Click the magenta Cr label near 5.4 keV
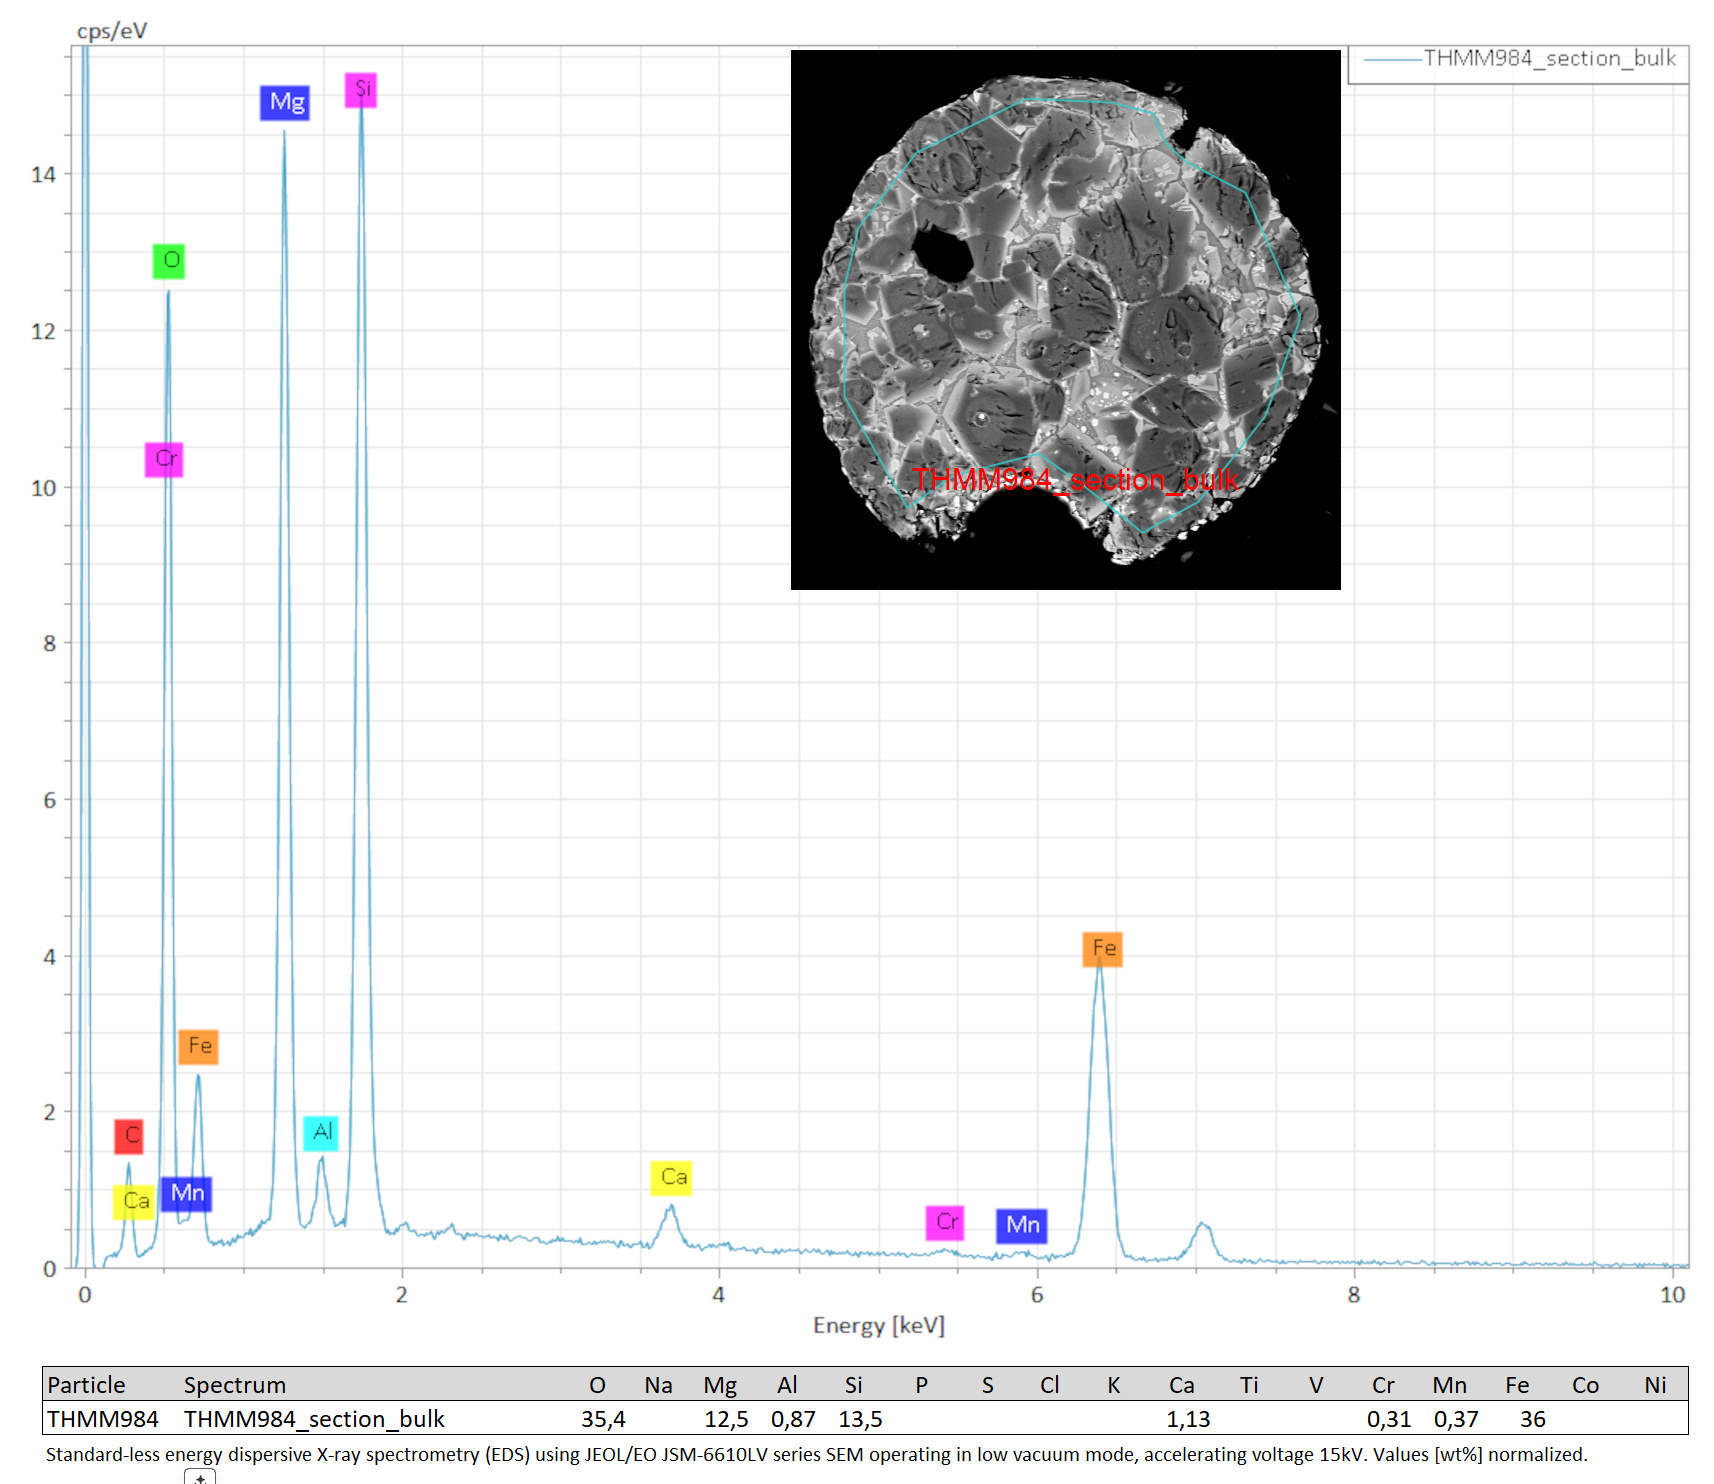 [x=945, y=1222]
